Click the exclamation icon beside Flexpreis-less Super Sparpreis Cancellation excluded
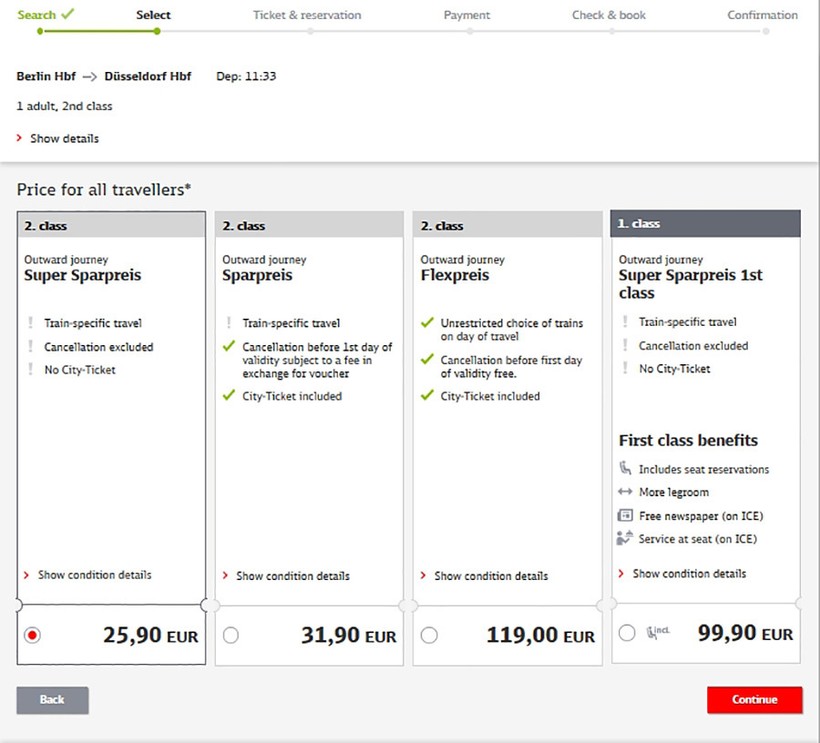820x743 pixels. (x=31, y=347)
